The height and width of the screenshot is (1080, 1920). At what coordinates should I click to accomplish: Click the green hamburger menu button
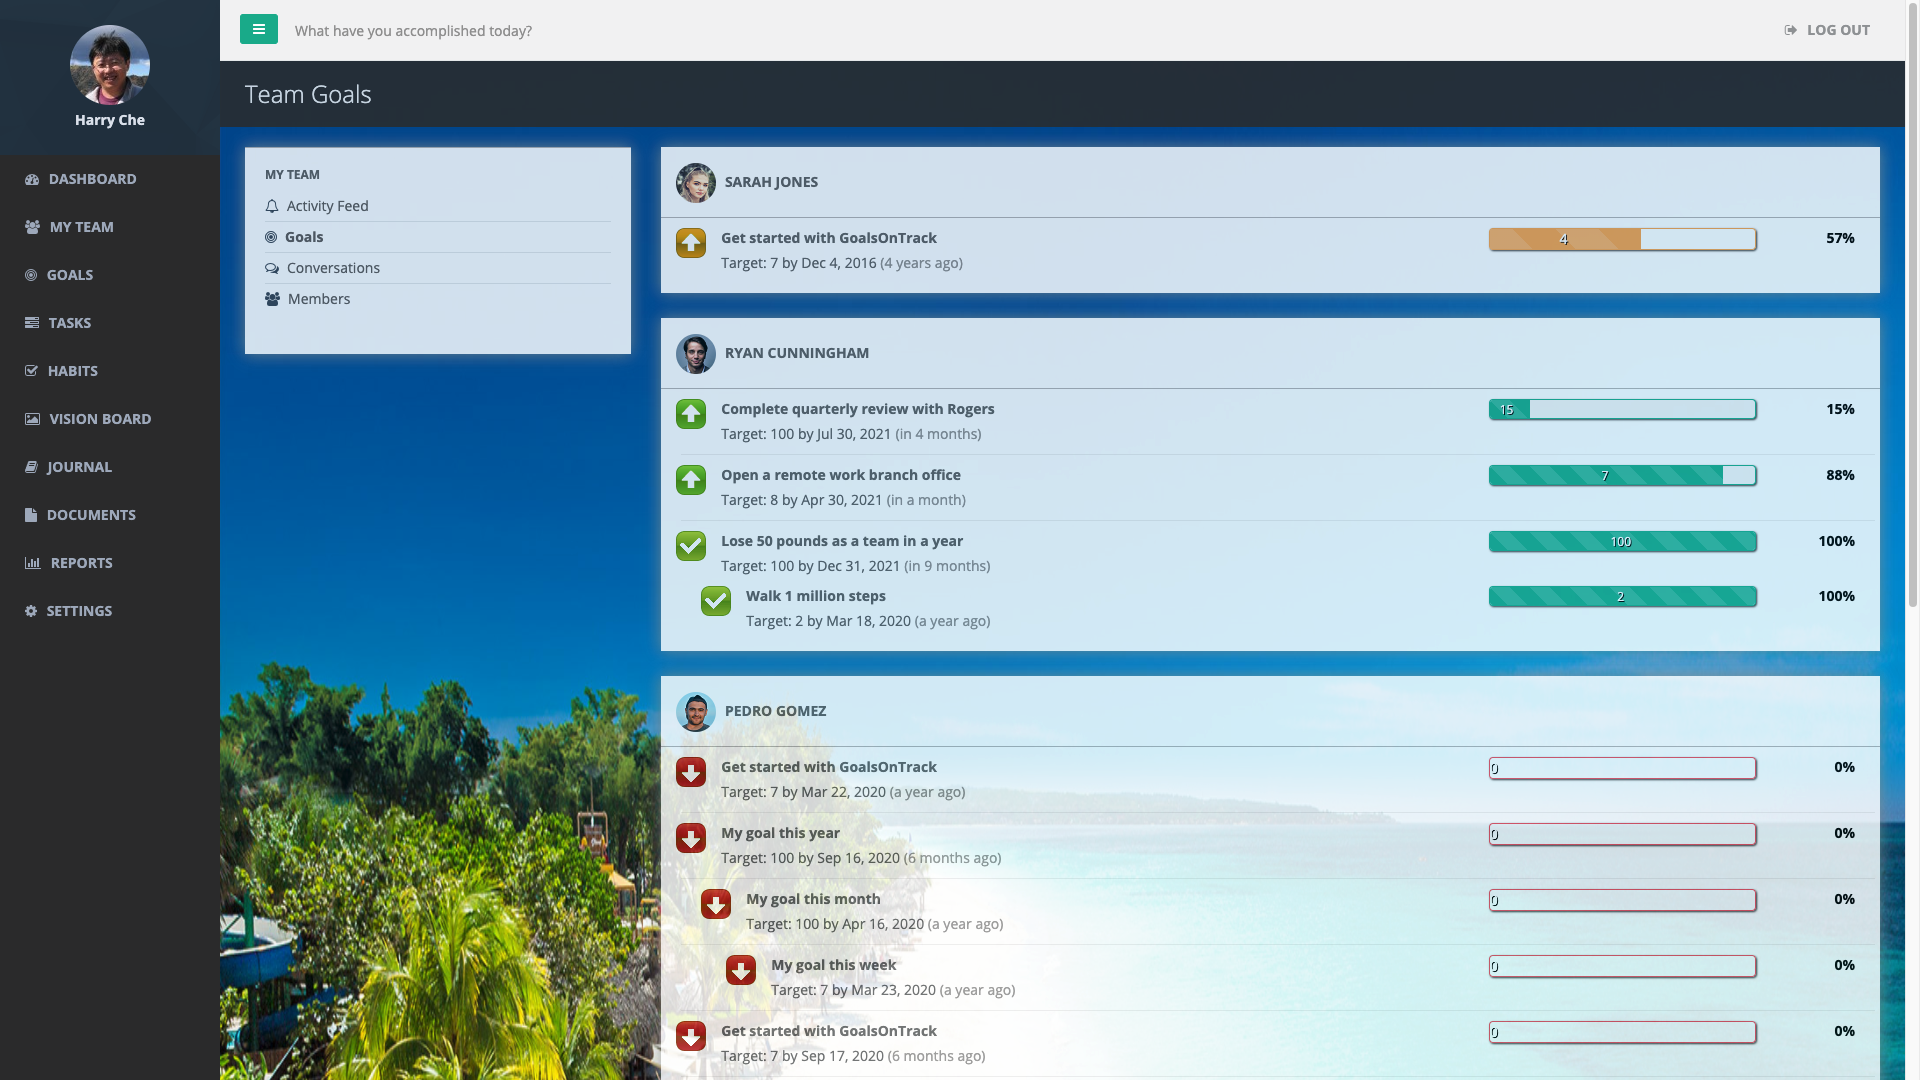click(x=258, y=29)
